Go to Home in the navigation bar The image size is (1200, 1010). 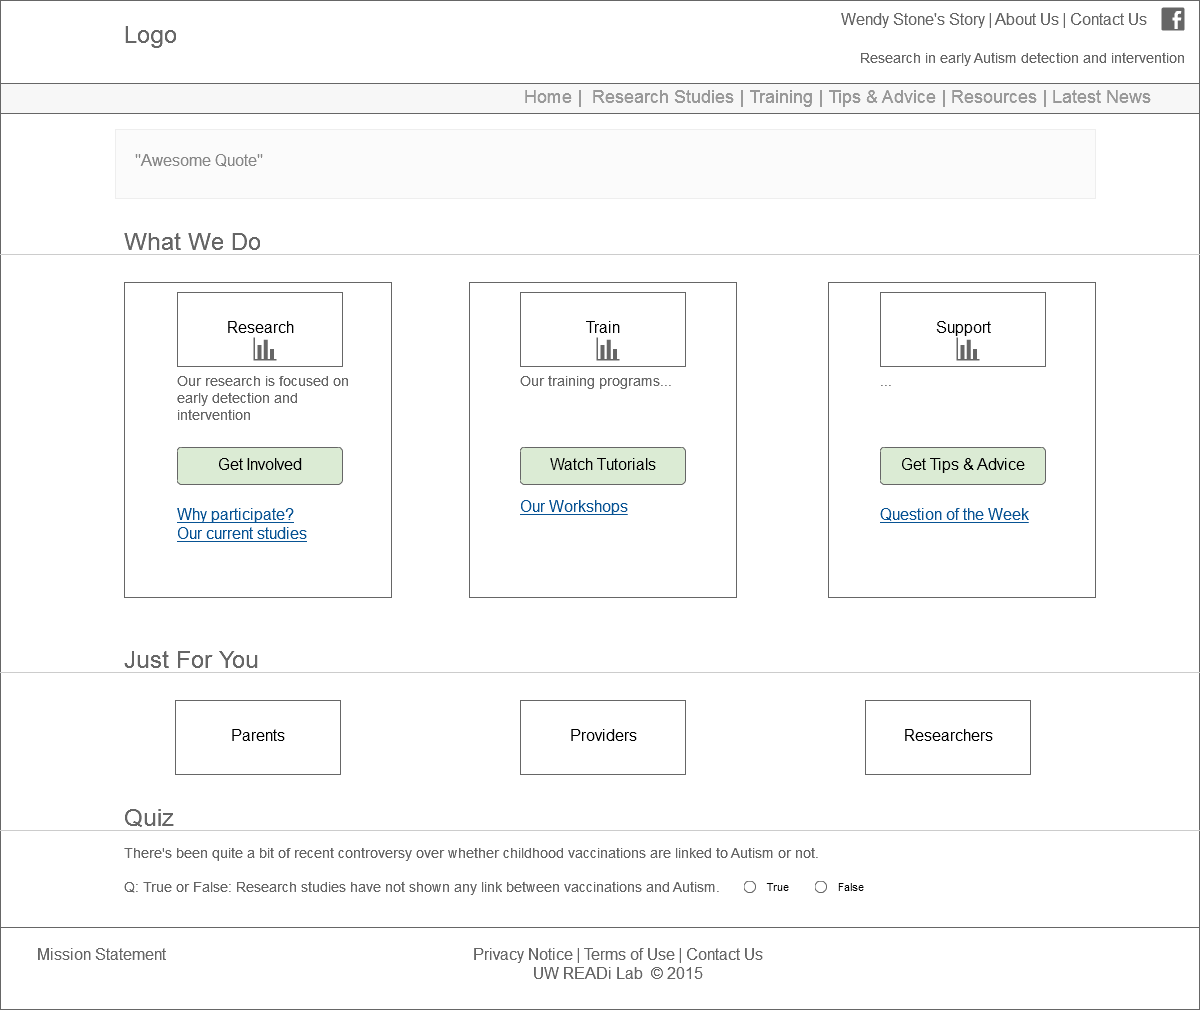coord(548,97)
